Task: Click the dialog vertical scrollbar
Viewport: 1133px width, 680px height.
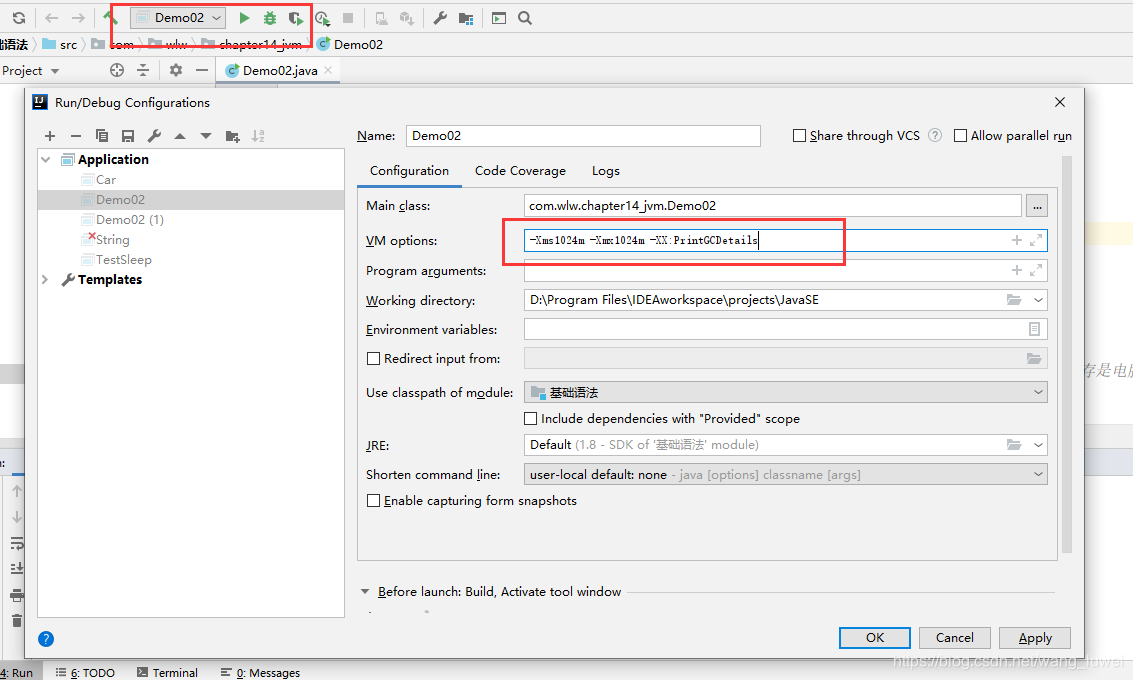Action: pos(1067,354)
